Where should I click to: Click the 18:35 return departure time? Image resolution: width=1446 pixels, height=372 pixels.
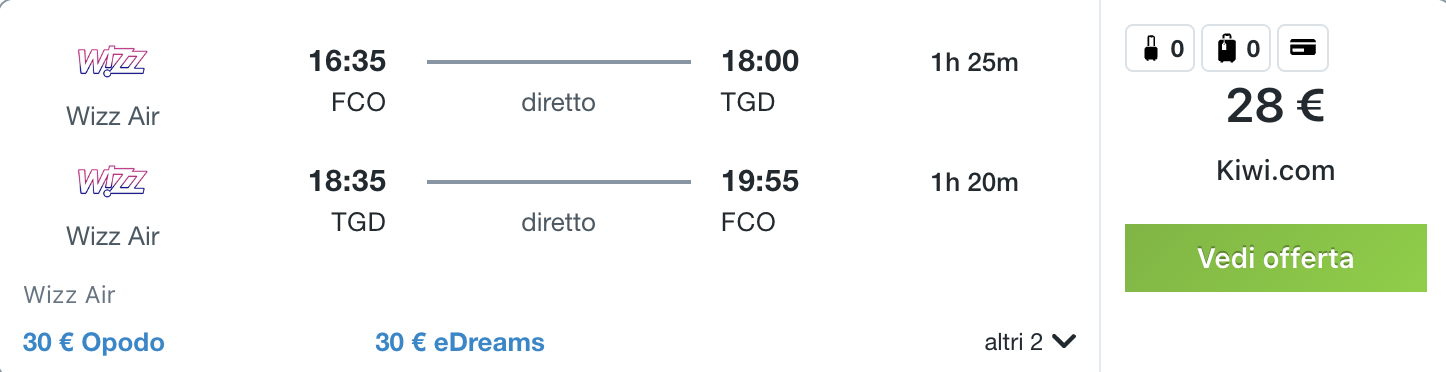point(347,182)
